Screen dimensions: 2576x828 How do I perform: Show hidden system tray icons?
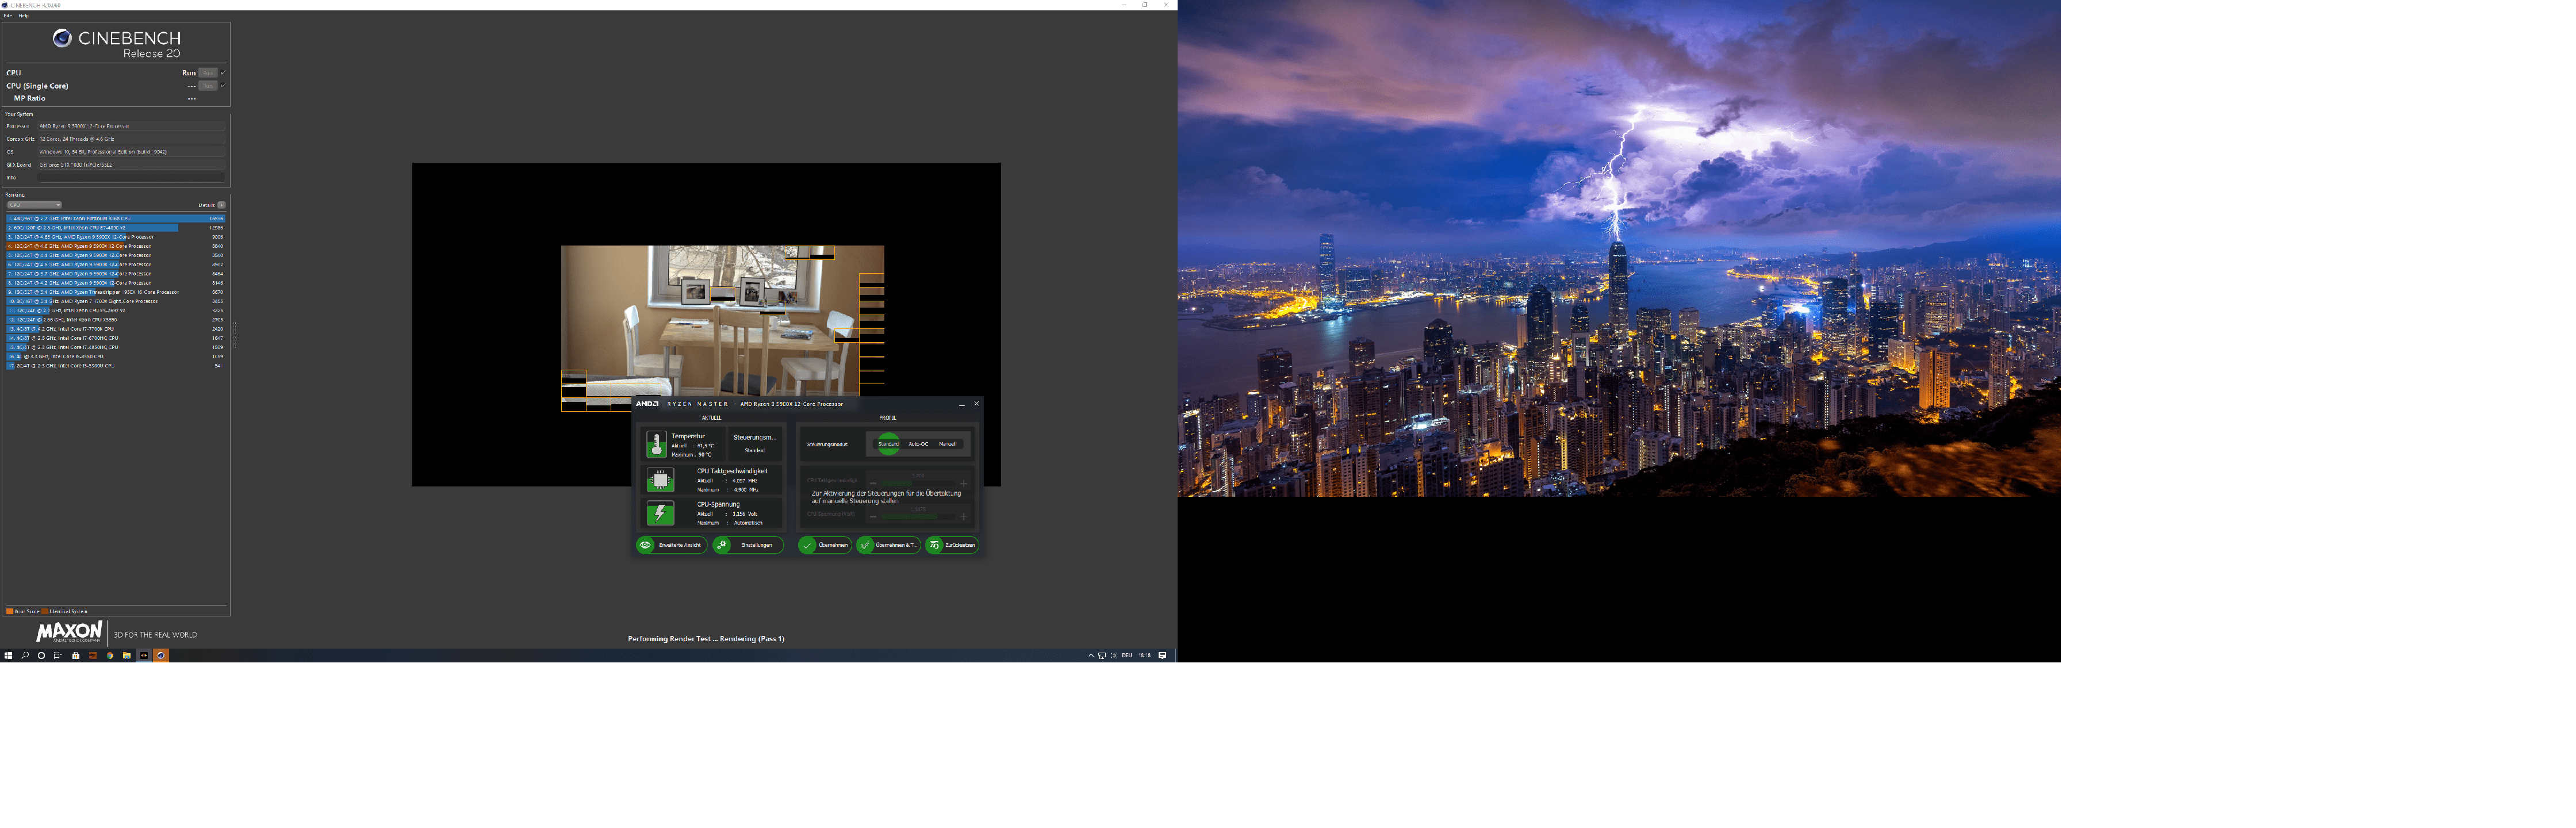click(x=1091, y=656)
